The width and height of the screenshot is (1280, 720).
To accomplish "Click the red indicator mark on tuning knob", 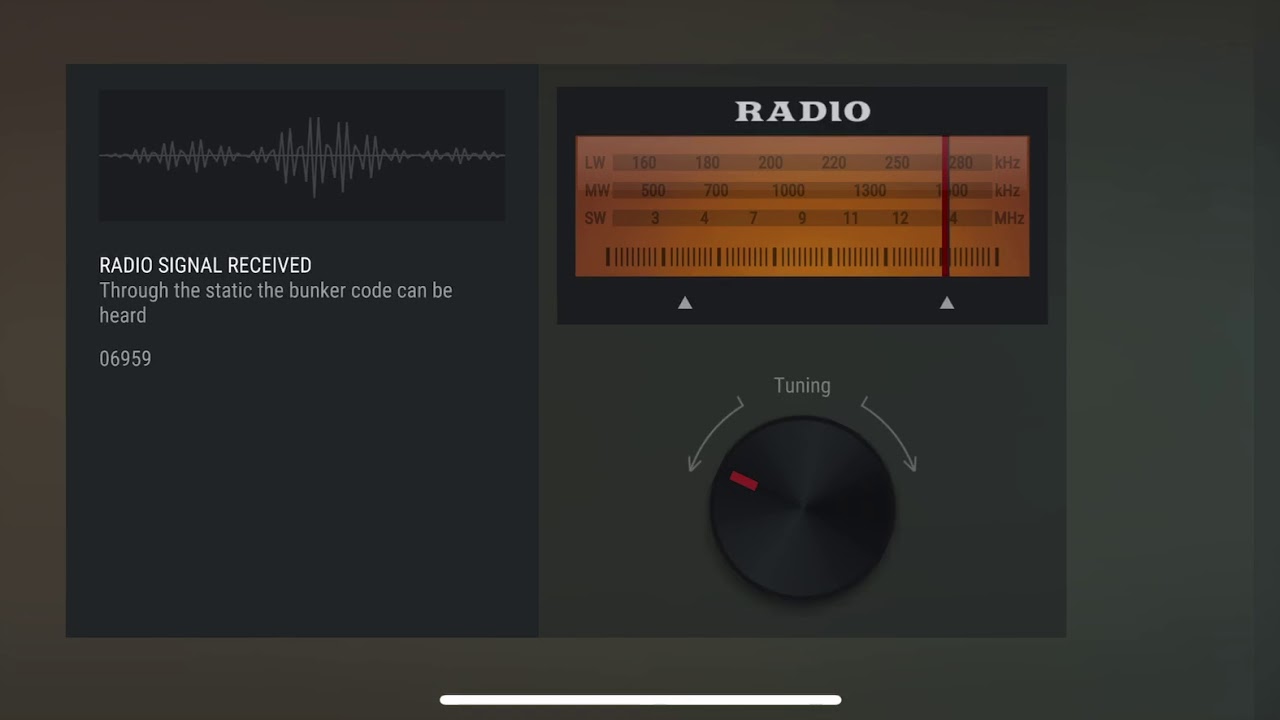I will 743,481.
